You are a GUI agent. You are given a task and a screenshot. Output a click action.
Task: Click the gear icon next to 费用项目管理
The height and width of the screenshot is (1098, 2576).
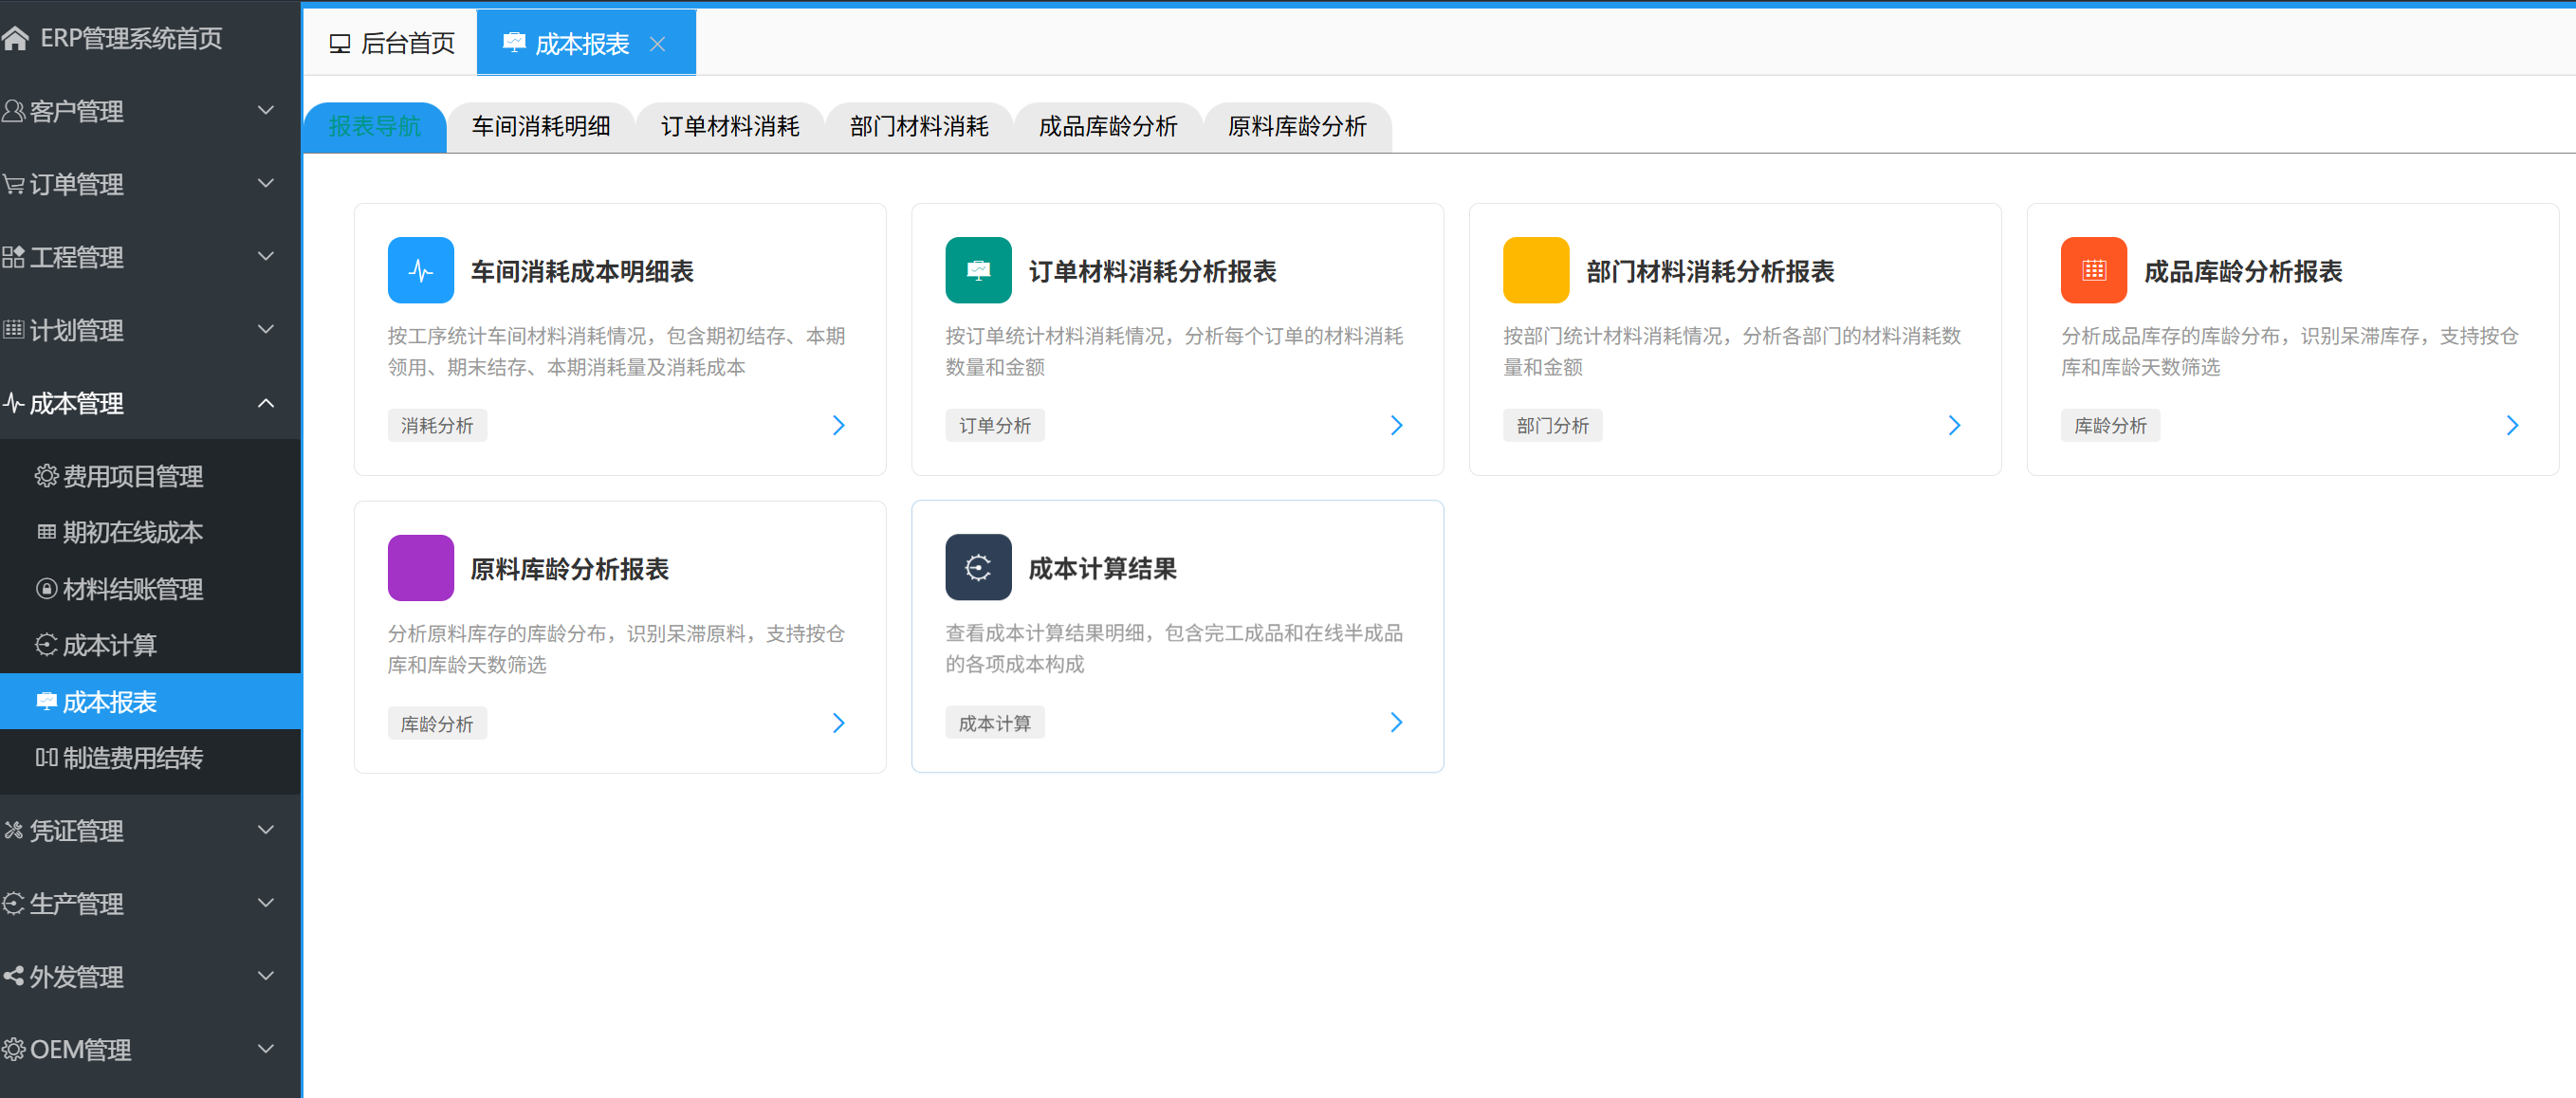pyautogui.click(x=46, y=476)
